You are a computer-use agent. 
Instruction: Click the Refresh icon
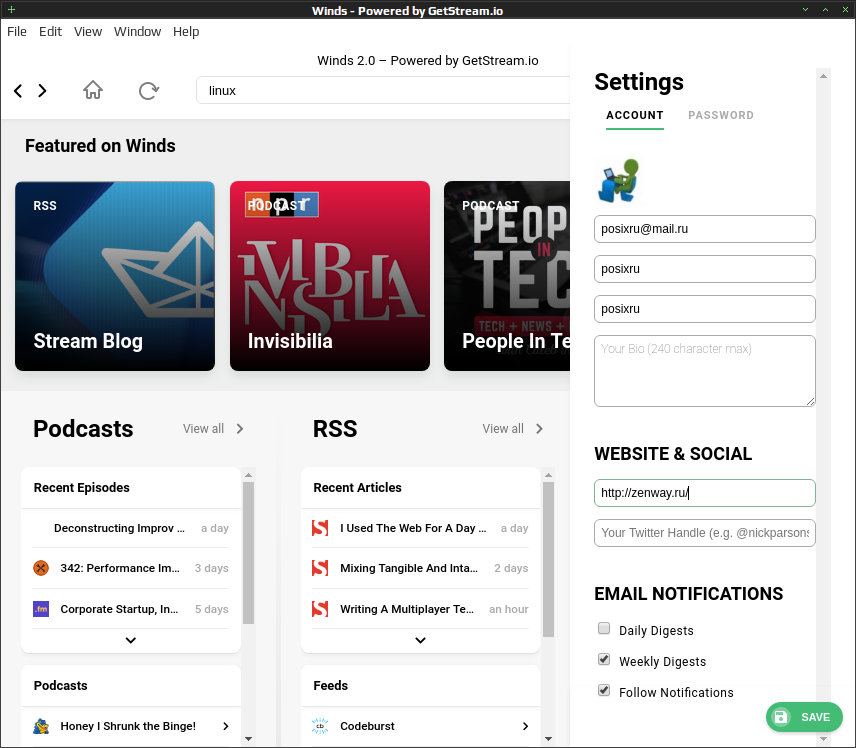(148, 91)
